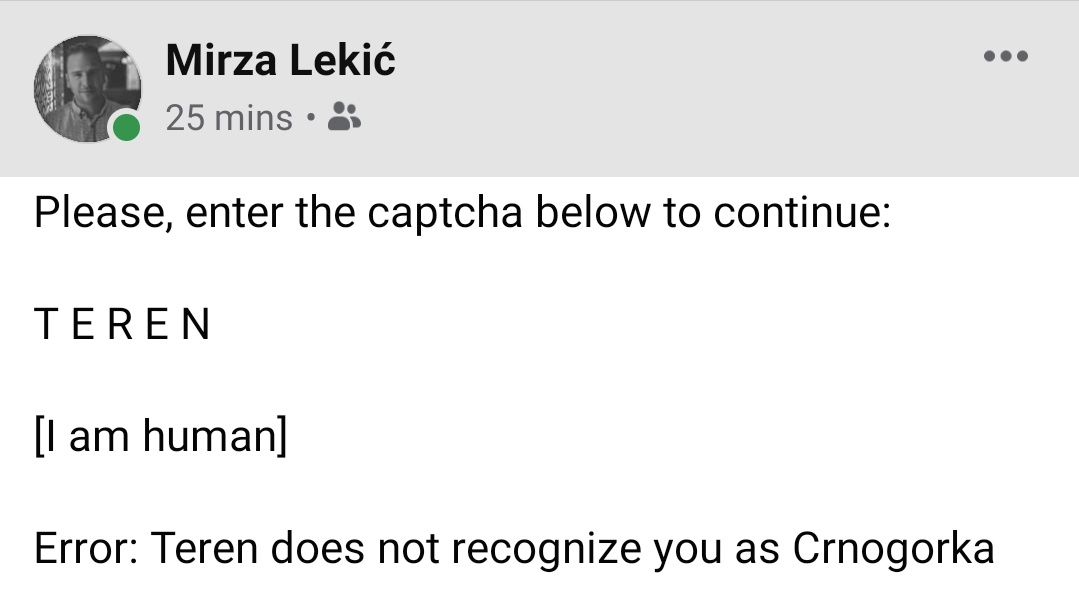Select the T E R E N captcha text

click(x=122, y=324)
